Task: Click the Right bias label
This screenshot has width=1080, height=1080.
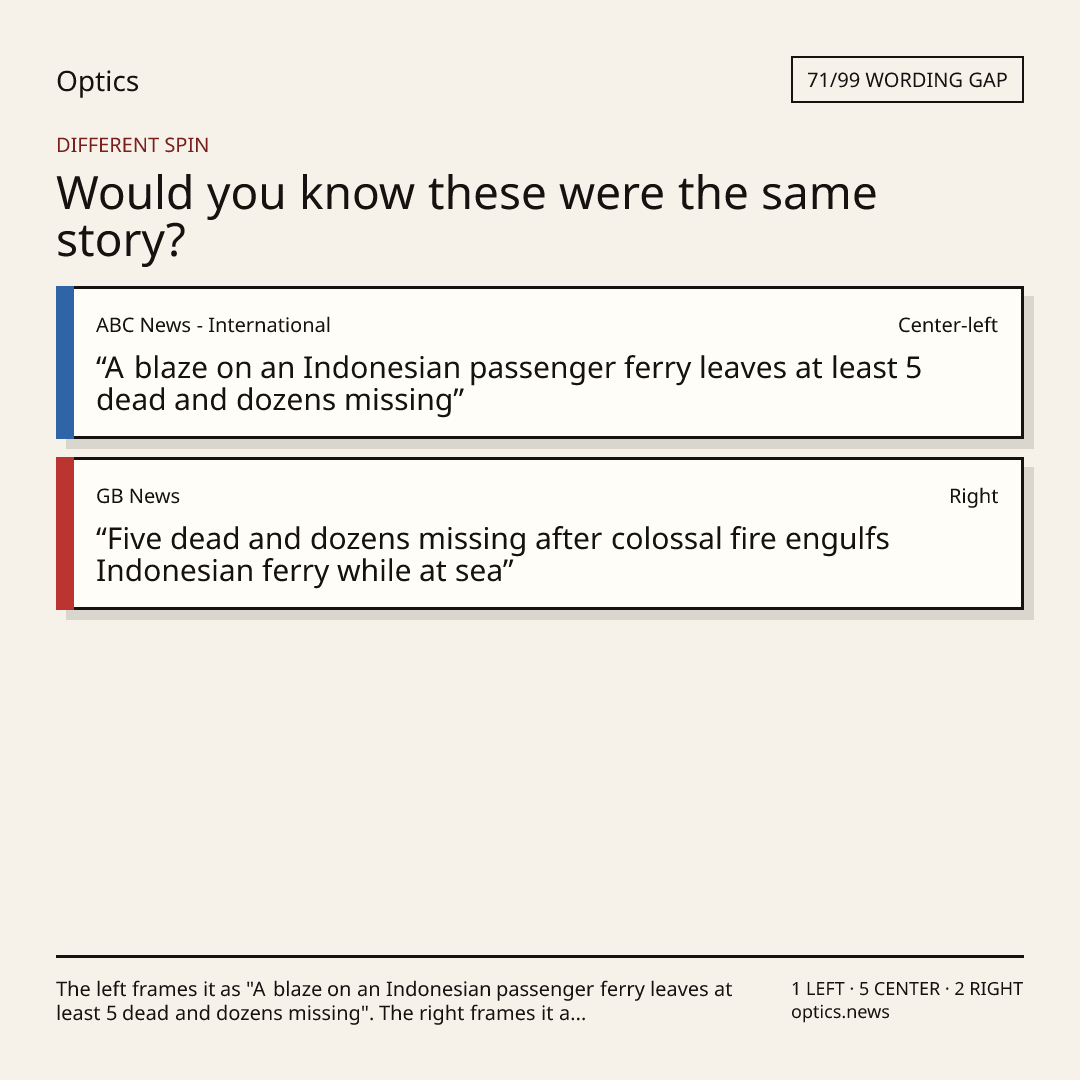Action: [x=973, y=496]
